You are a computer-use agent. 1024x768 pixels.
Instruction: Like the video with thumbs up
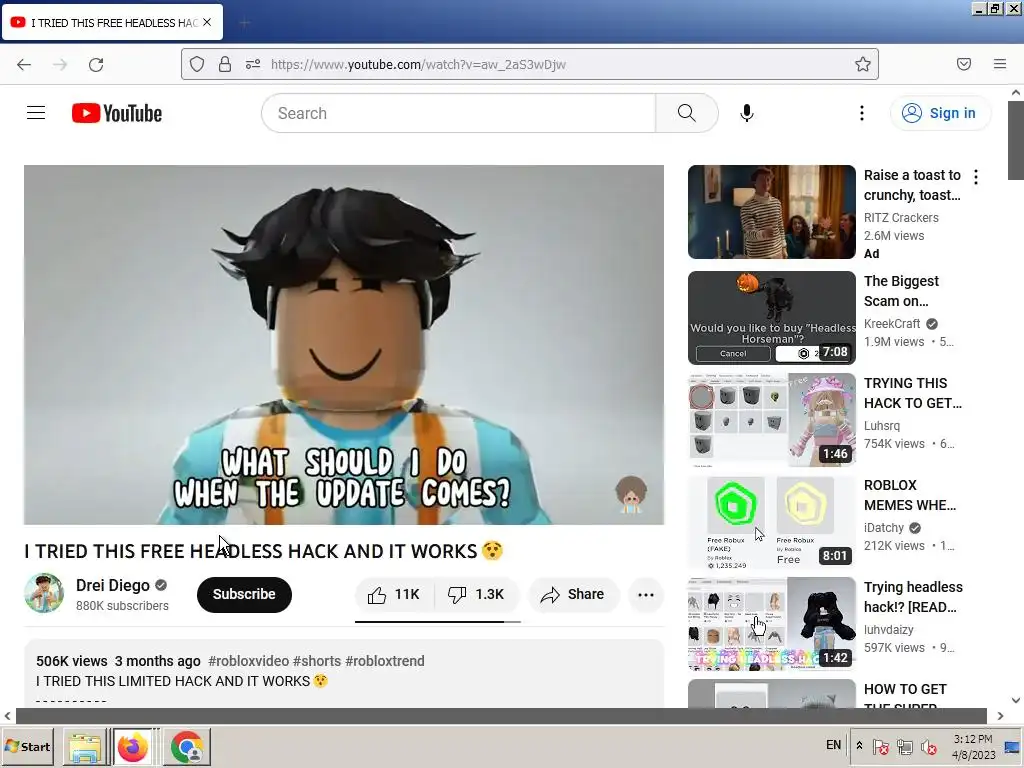394,594
